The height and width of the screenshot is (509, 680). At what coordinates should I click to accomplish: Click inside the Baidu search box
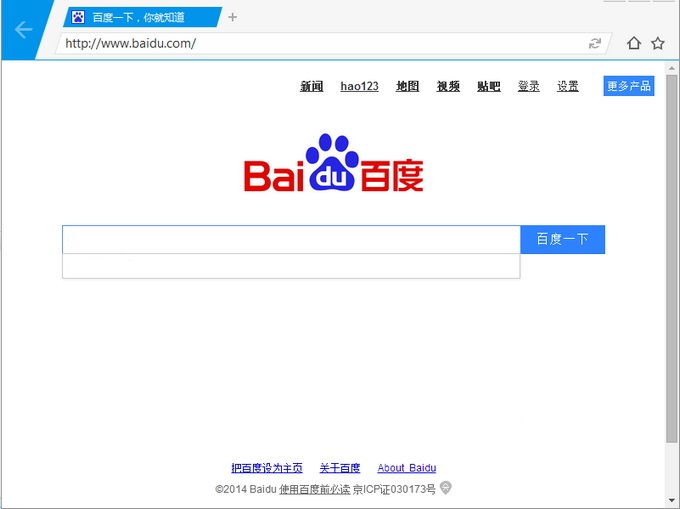[291, 239]
